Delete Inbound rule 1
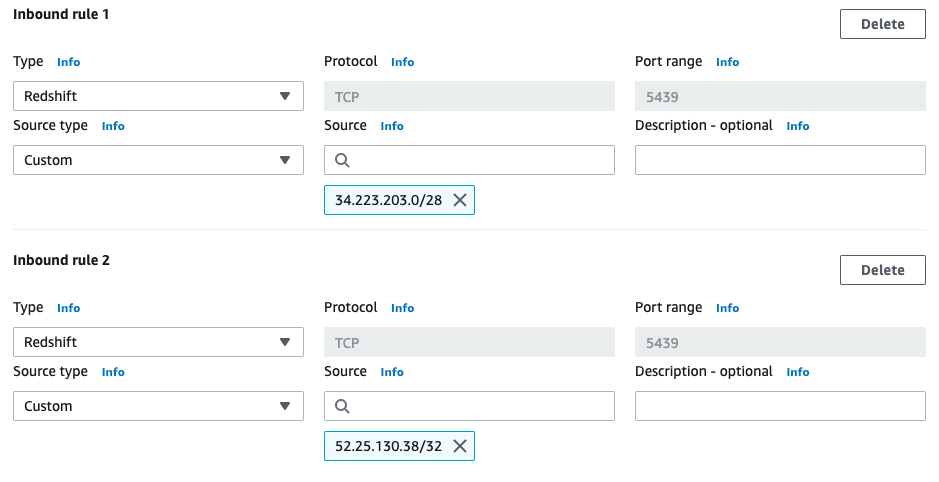 (882, 24)
